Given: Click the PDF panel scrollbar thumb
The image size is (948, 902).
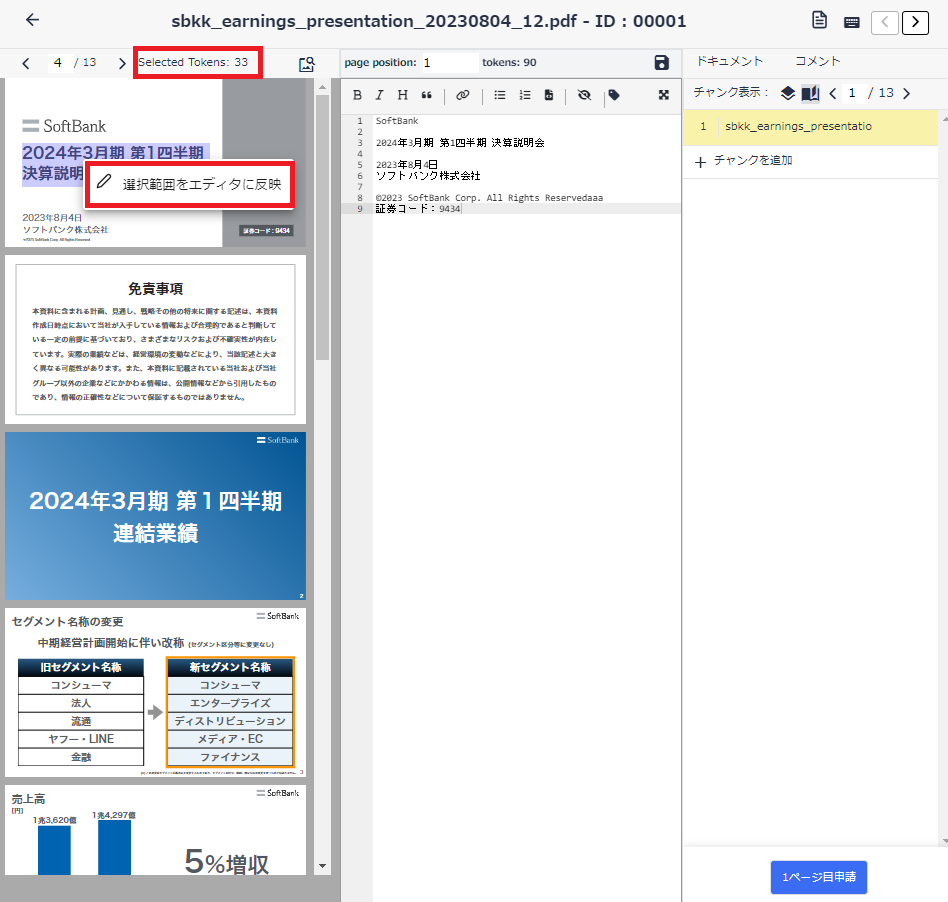Looking at the screenshot, I should 322,227.
